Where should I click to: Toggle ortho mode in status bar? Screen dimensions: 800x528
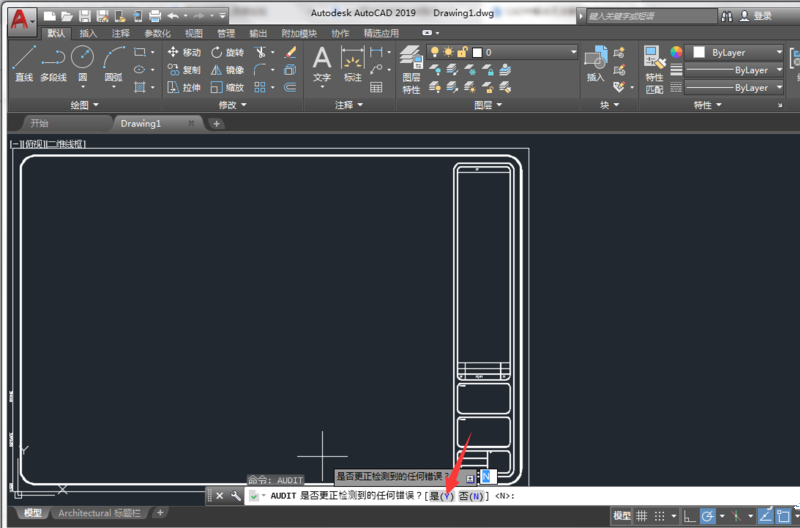tap(689, 516)
